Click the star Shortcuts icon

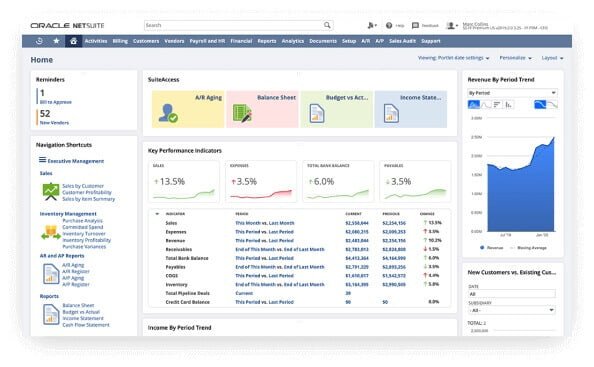56,41
